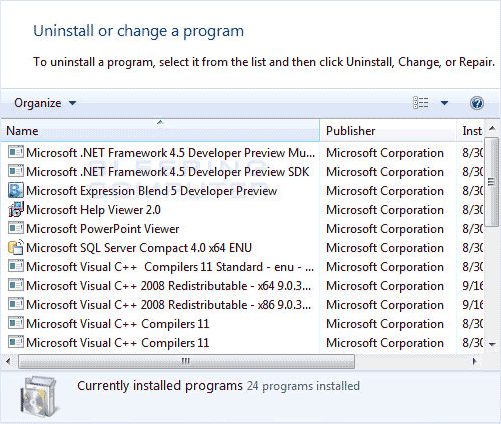The width and height of the screenshot is (501, 424).
Task: Click the view layout icon in toolbar
Action: [x=421, y=103]
